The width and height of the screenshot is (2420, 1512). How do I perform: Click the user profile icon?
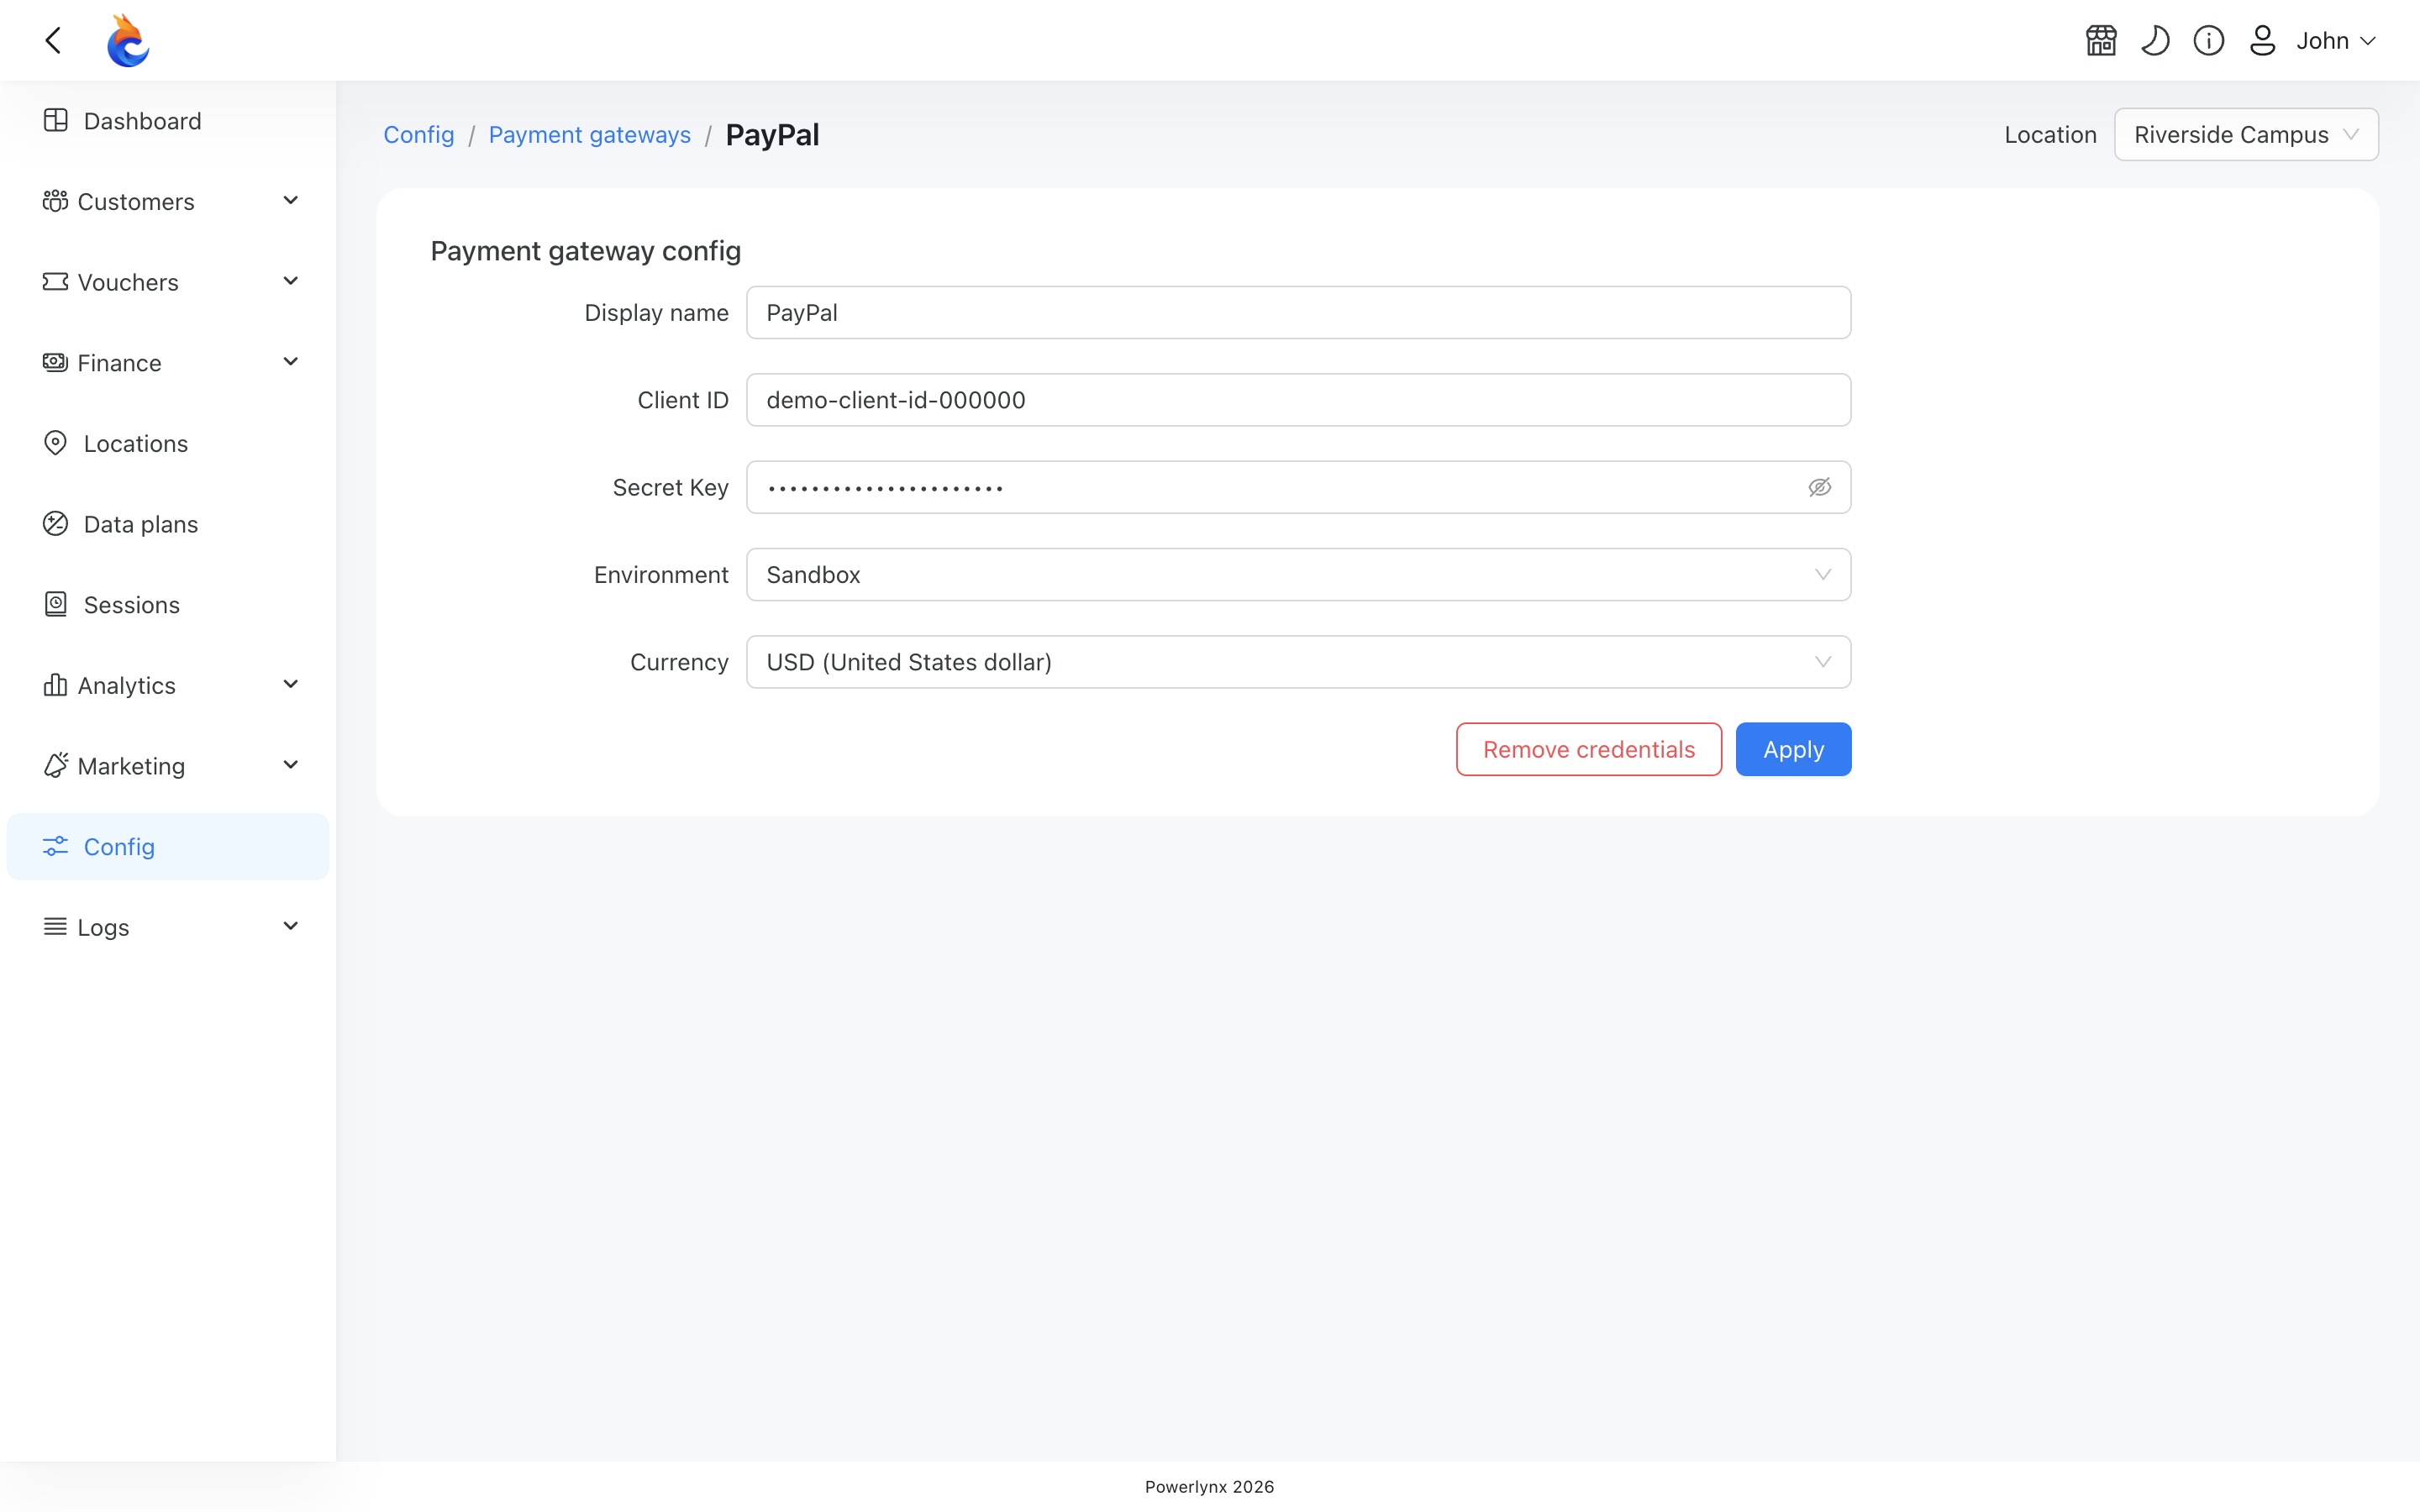2263,40
